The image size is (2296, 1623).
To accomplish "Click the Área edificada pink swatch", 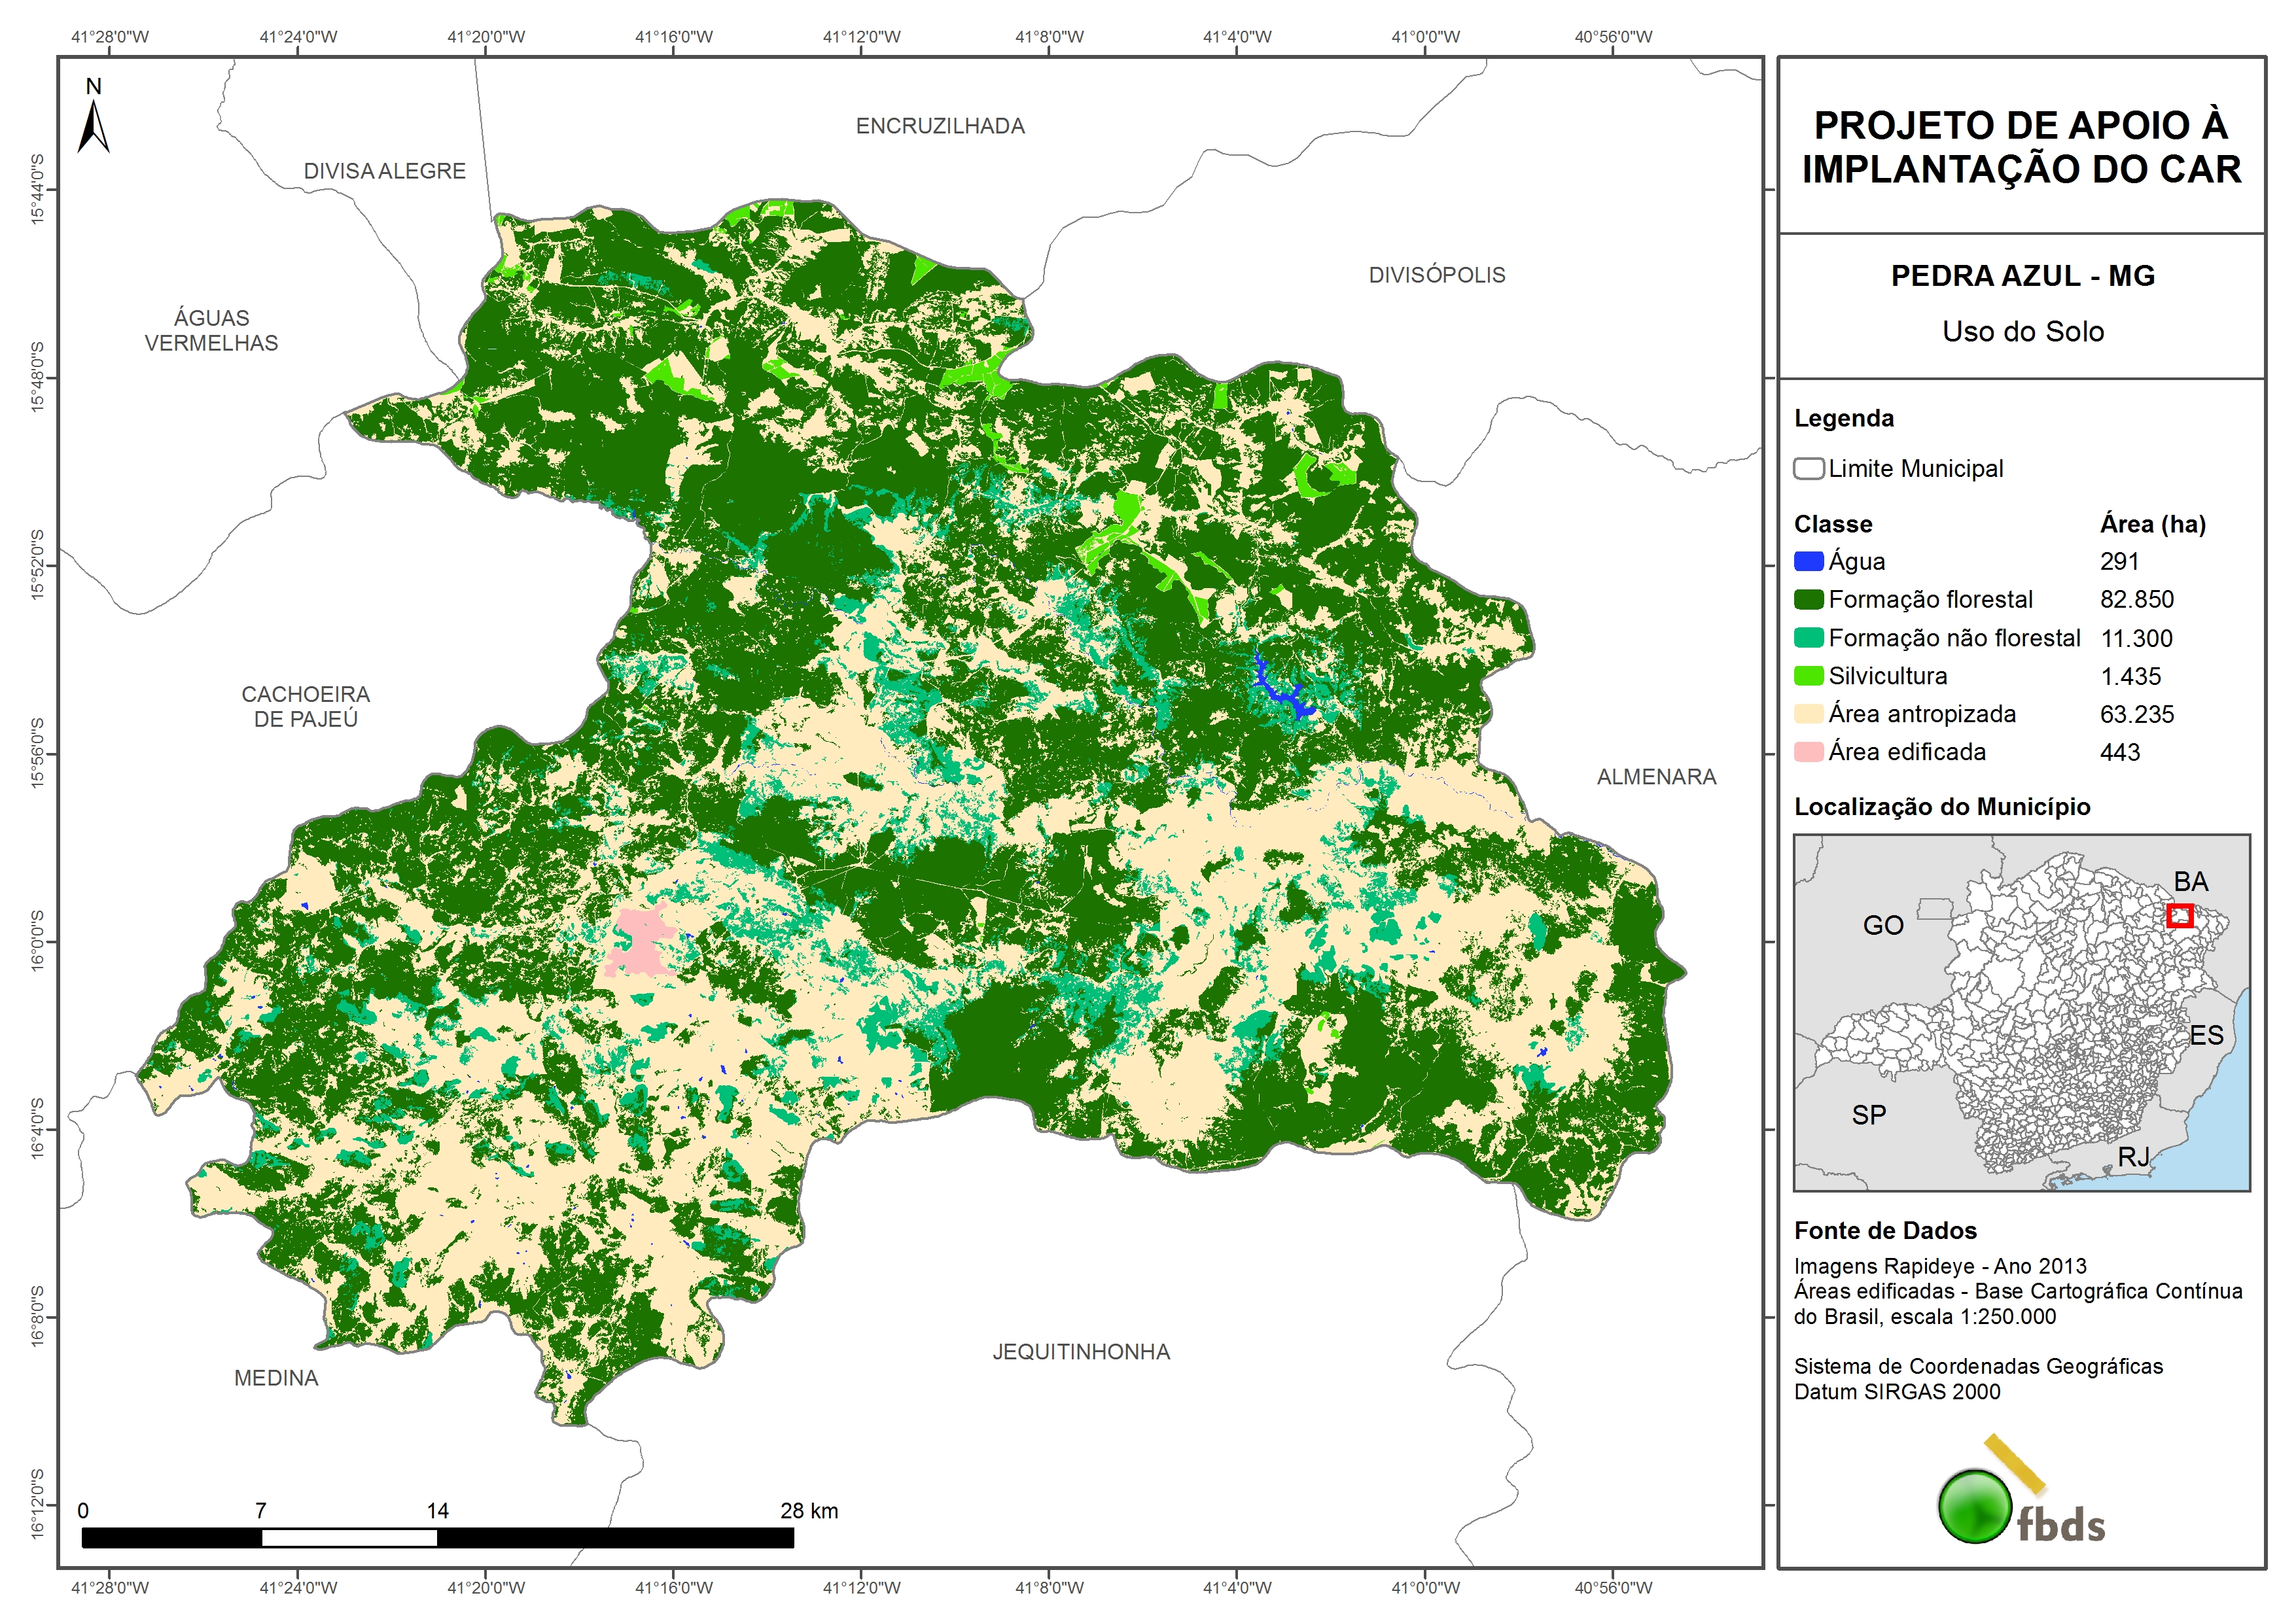I will (x=1808, y=752).
